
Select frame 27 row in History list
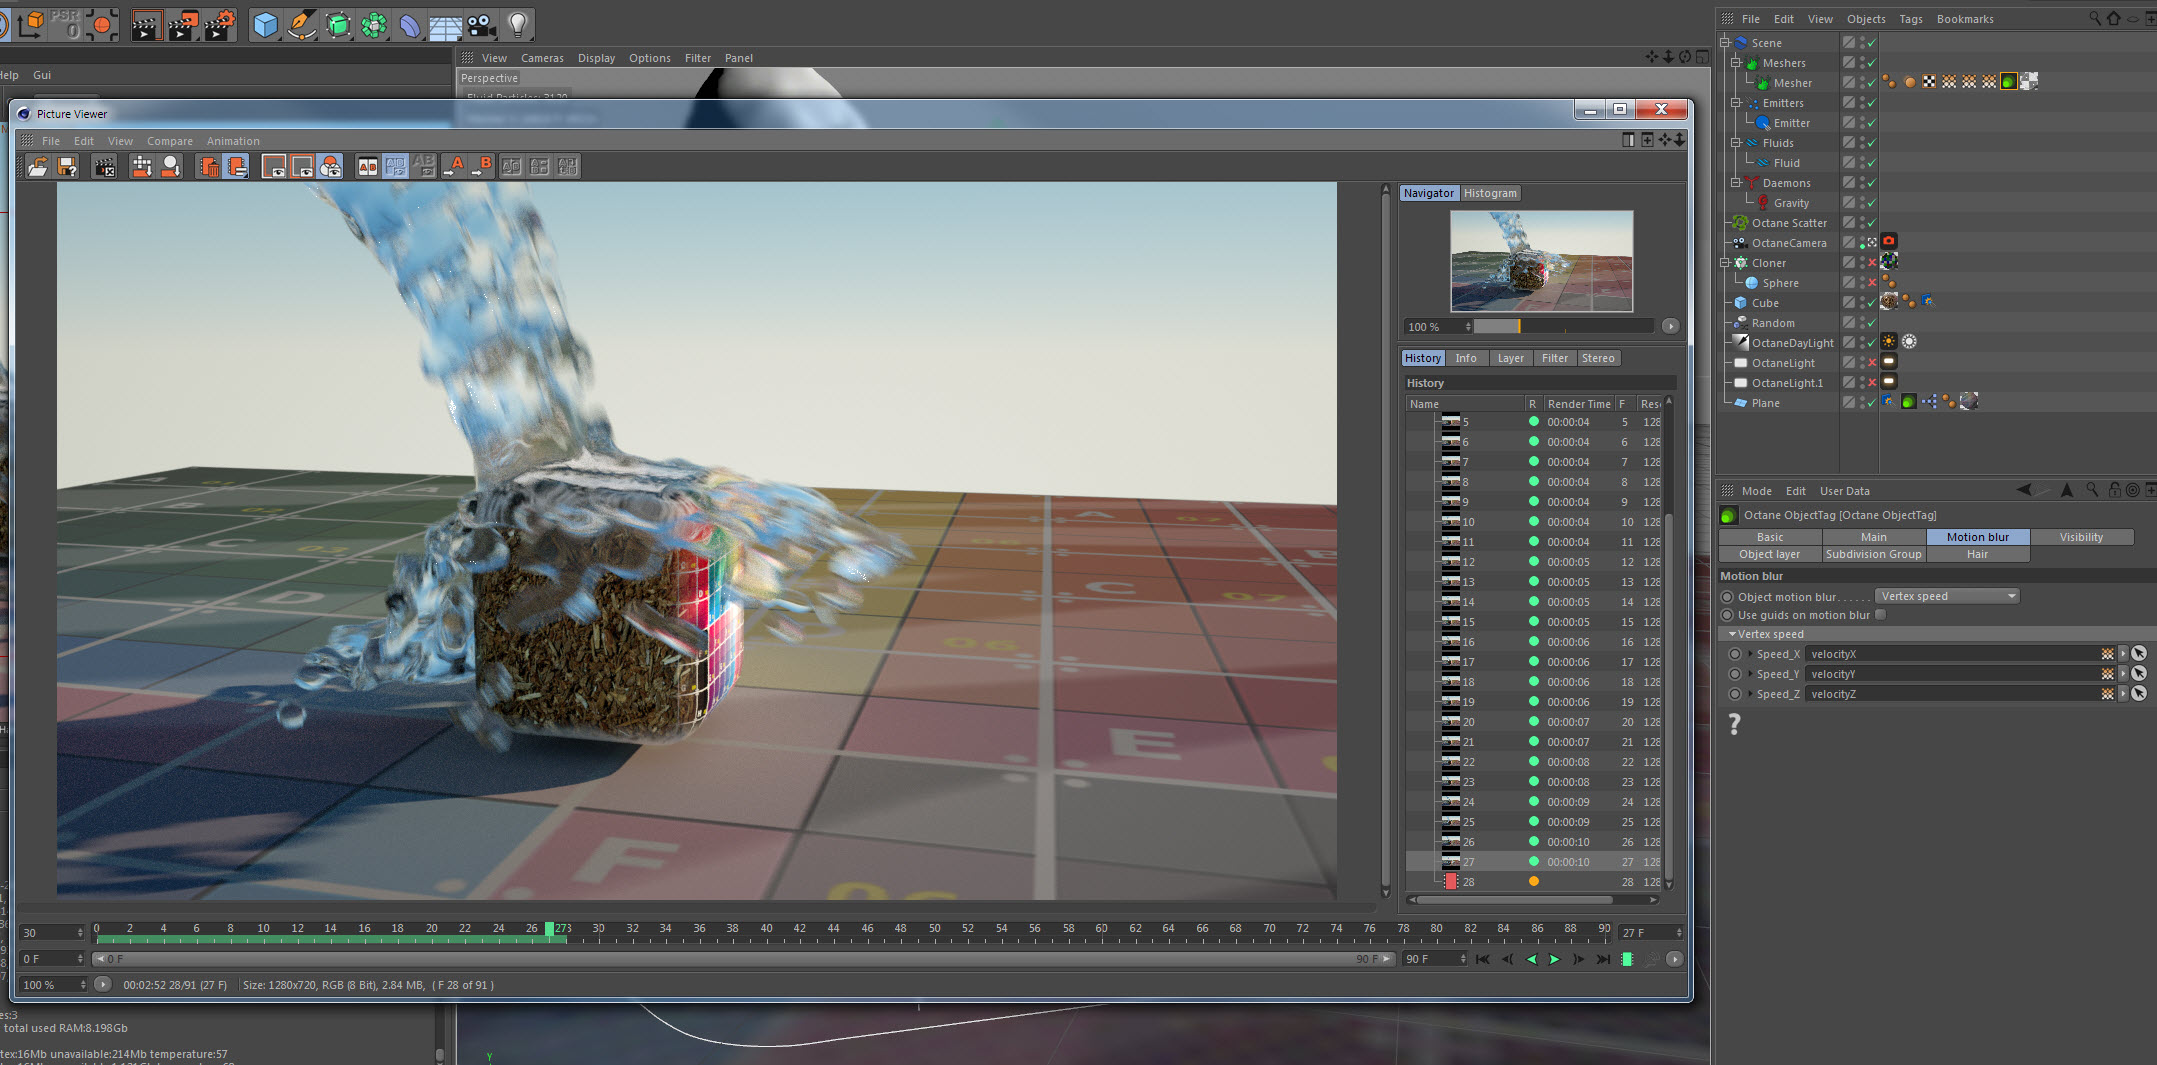tap(1533, 862)
